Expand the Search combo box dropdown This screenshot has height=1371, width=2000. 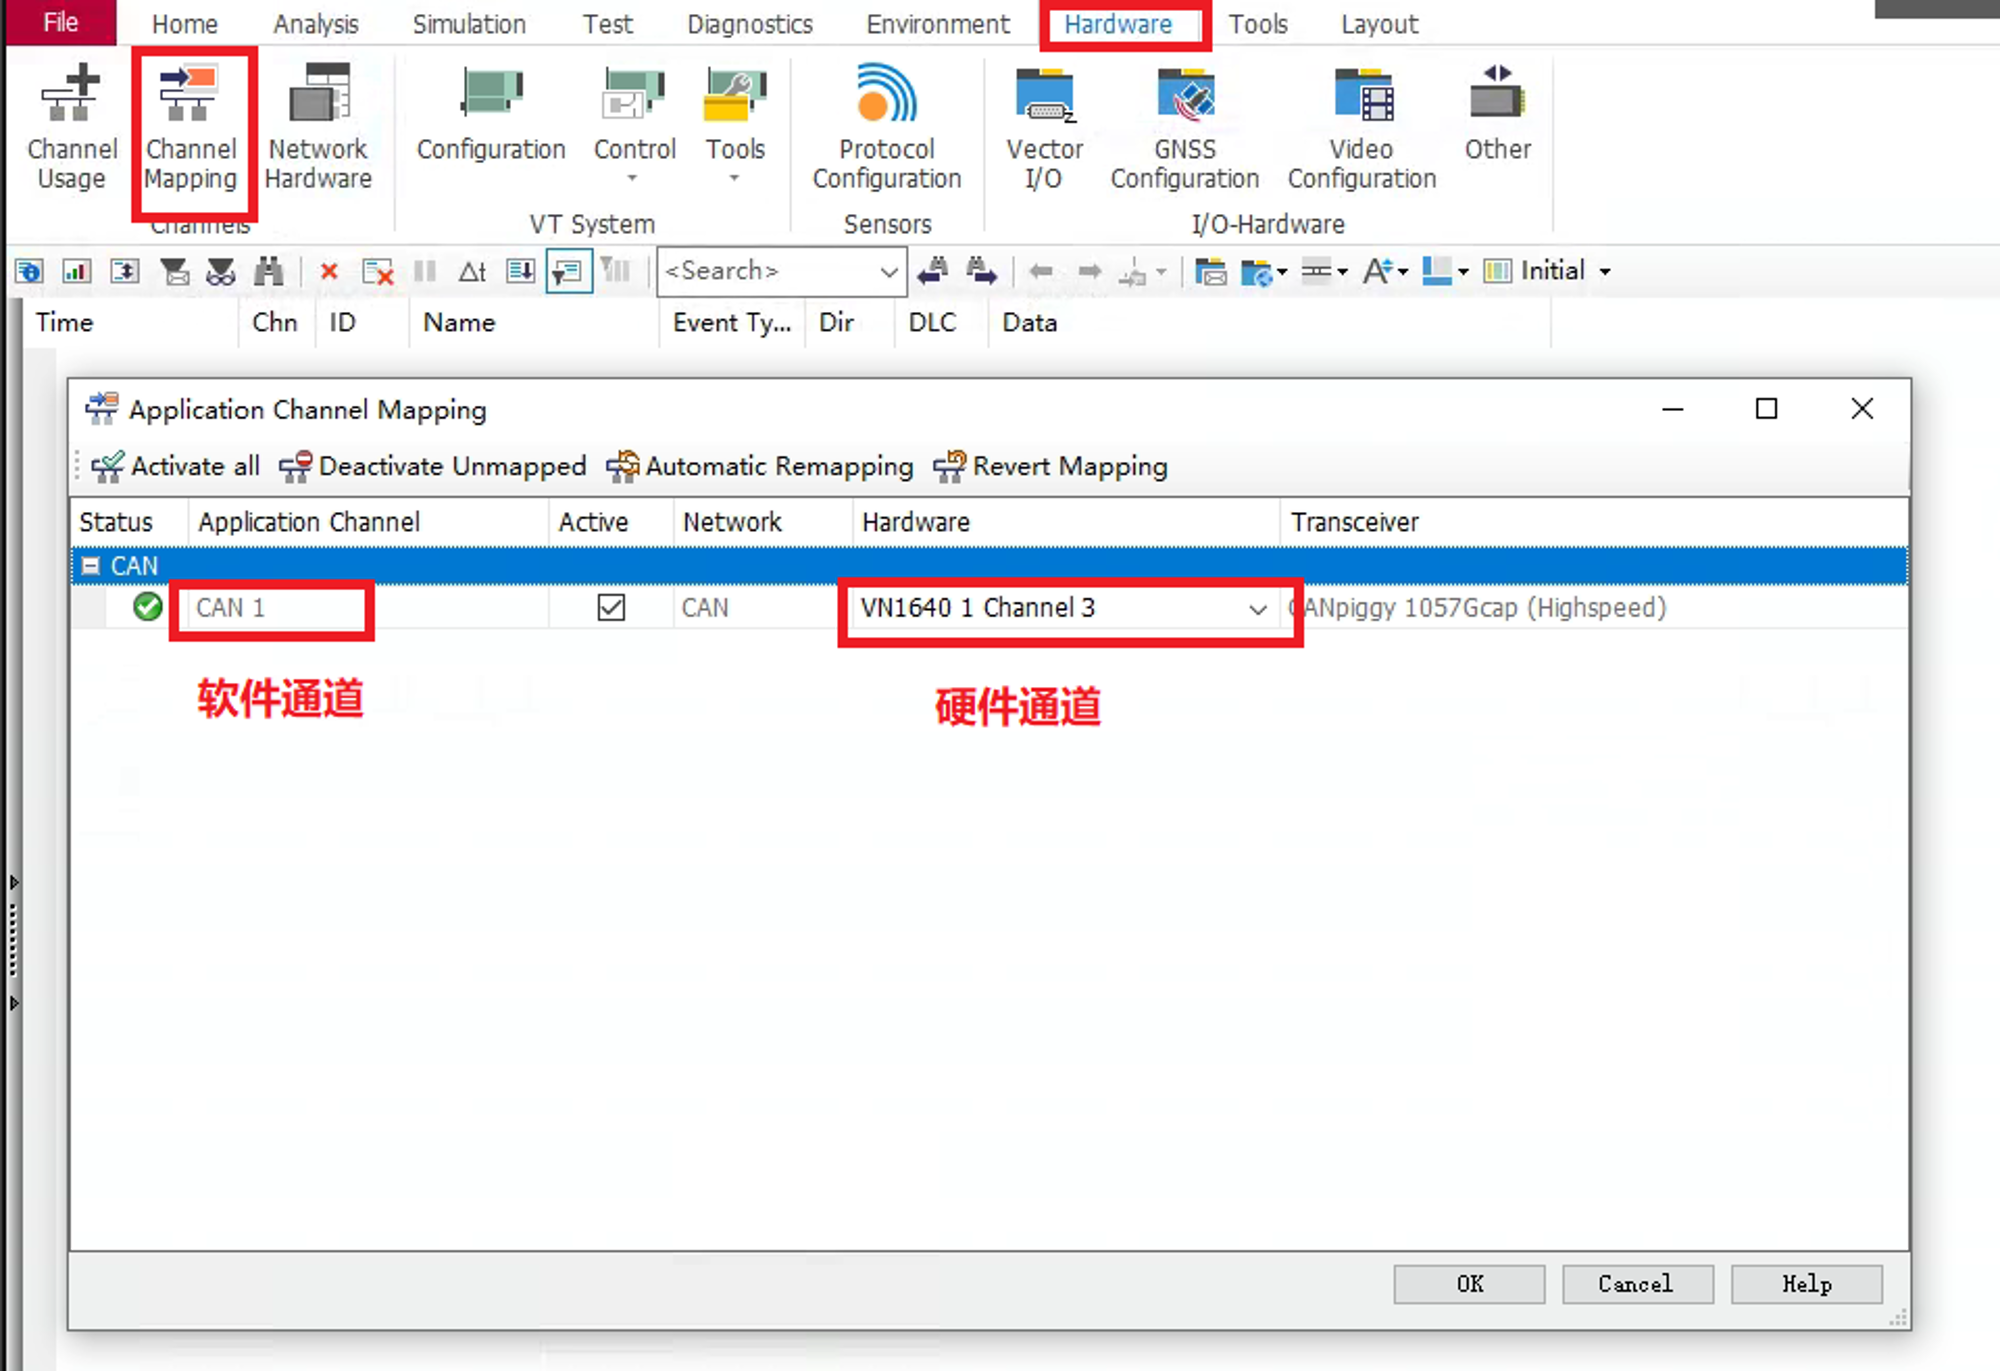coord(888,272)
